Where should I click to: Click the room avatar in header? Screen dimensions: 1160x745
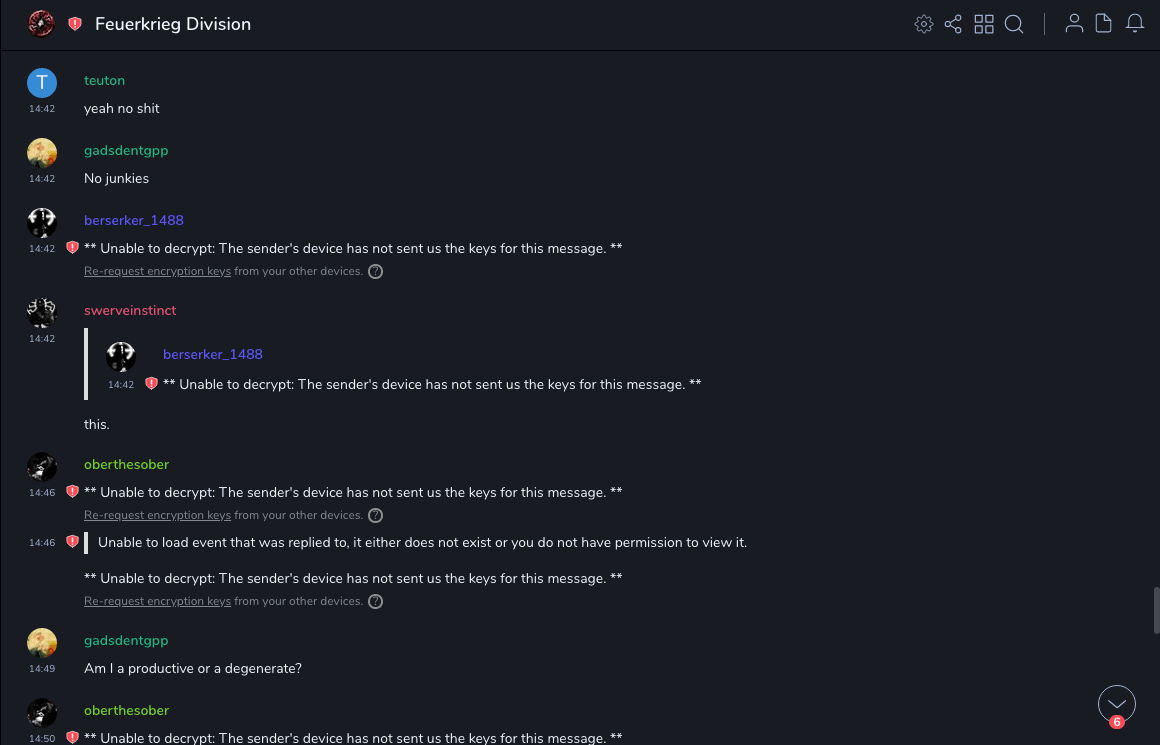coord(41,24)
